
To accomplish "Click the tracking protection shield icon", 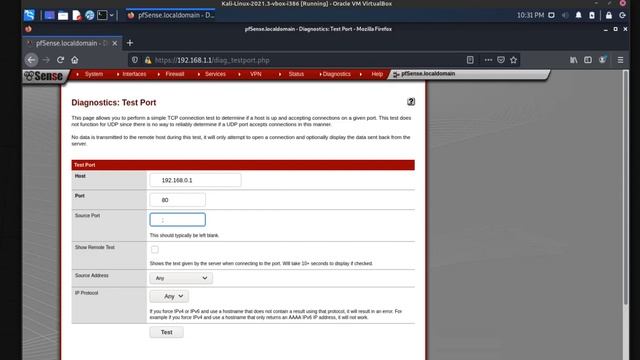I will 135,60.
